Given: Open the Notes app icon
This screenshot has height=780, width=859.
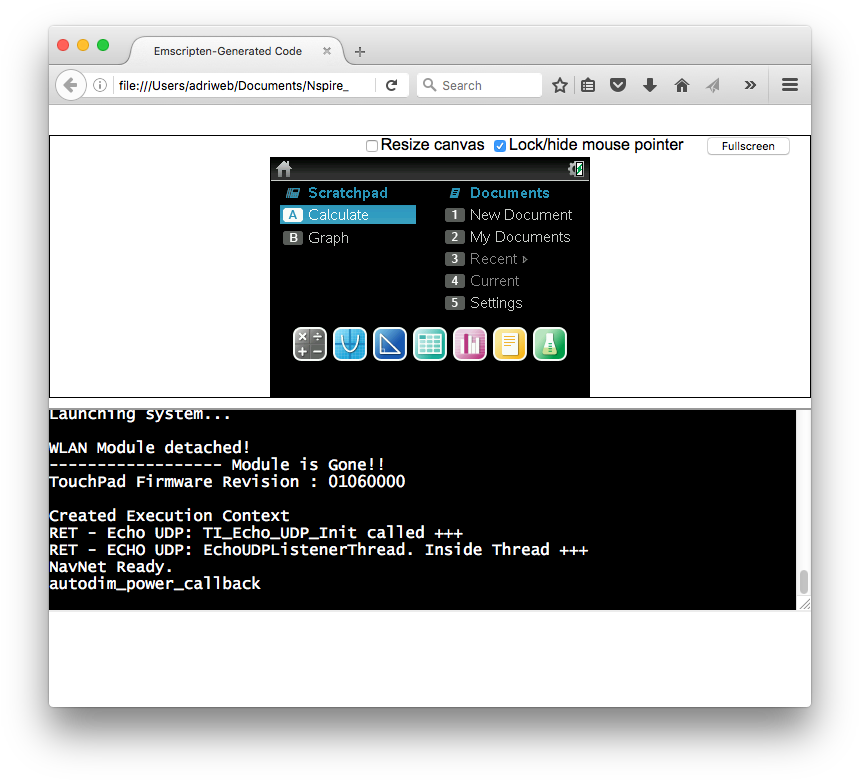Looking at the screenshot, I should (509, 345).
